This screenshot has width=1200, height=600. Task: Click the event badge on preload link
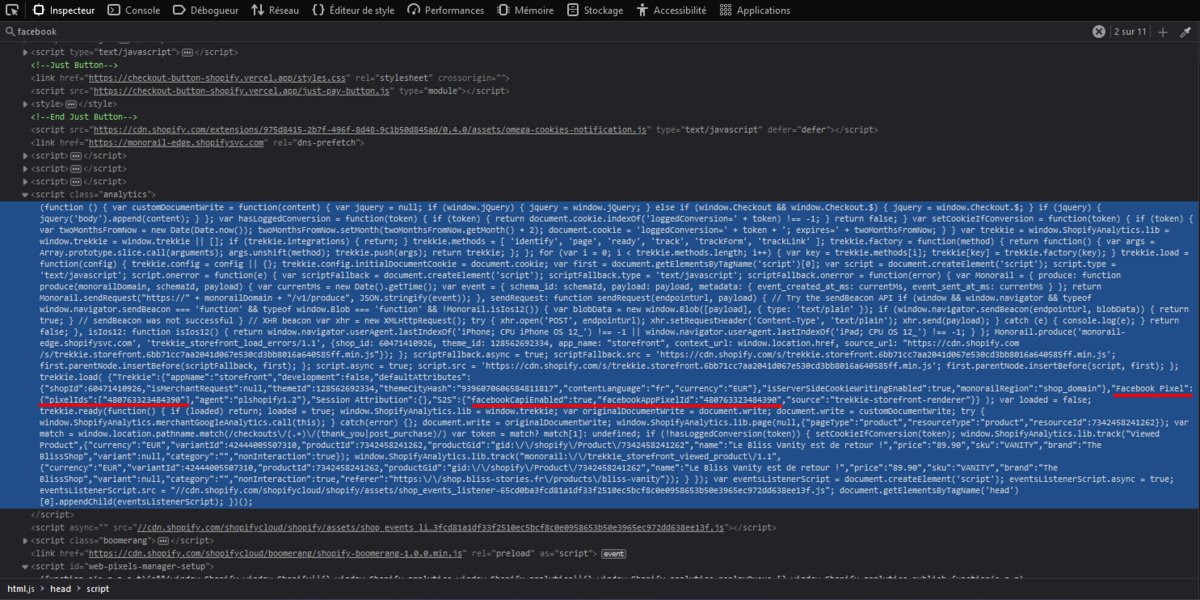click(x=613, y=553)
